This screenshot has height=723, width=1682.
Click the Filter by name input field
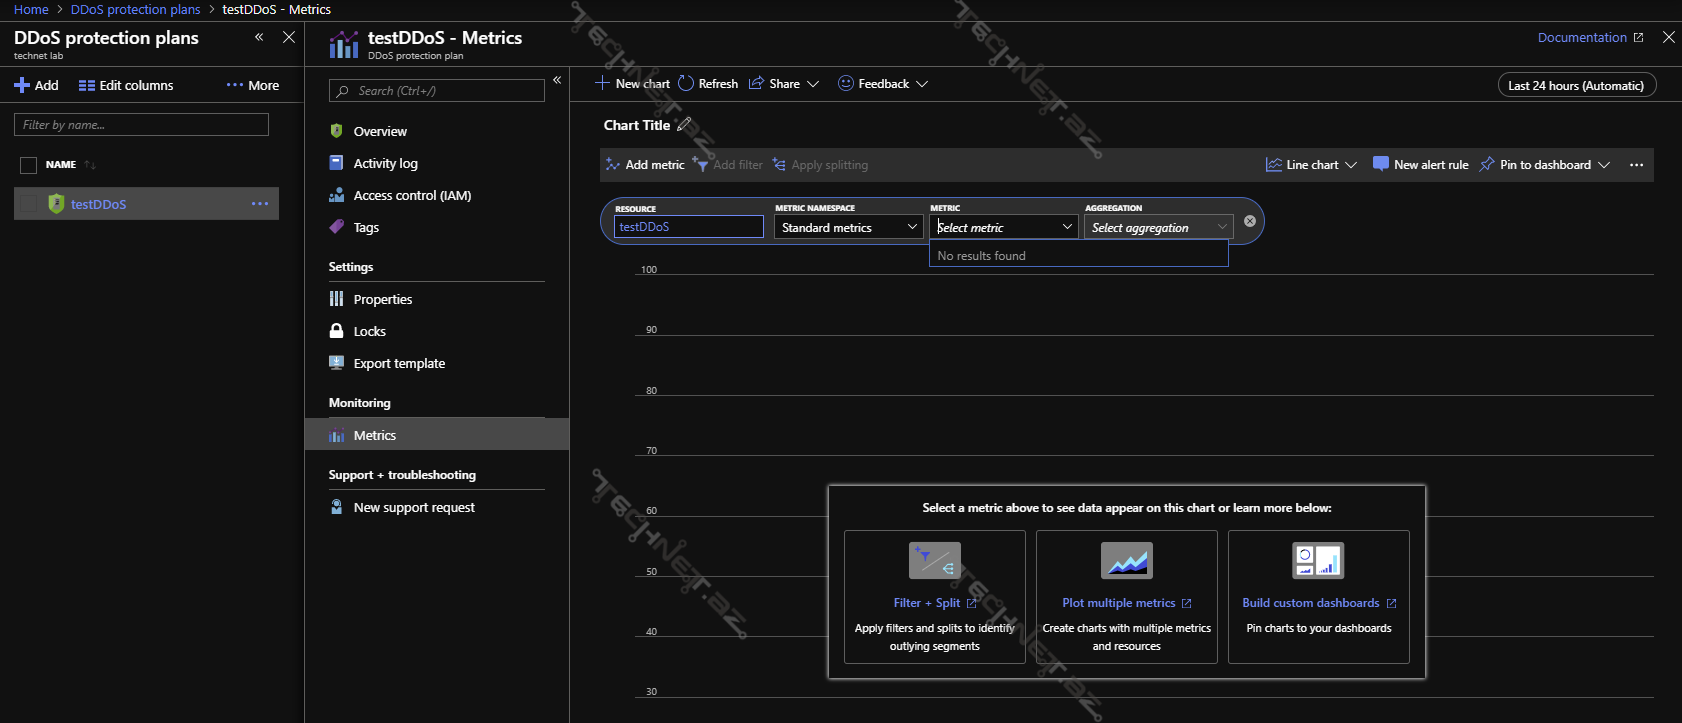[141, 125]
